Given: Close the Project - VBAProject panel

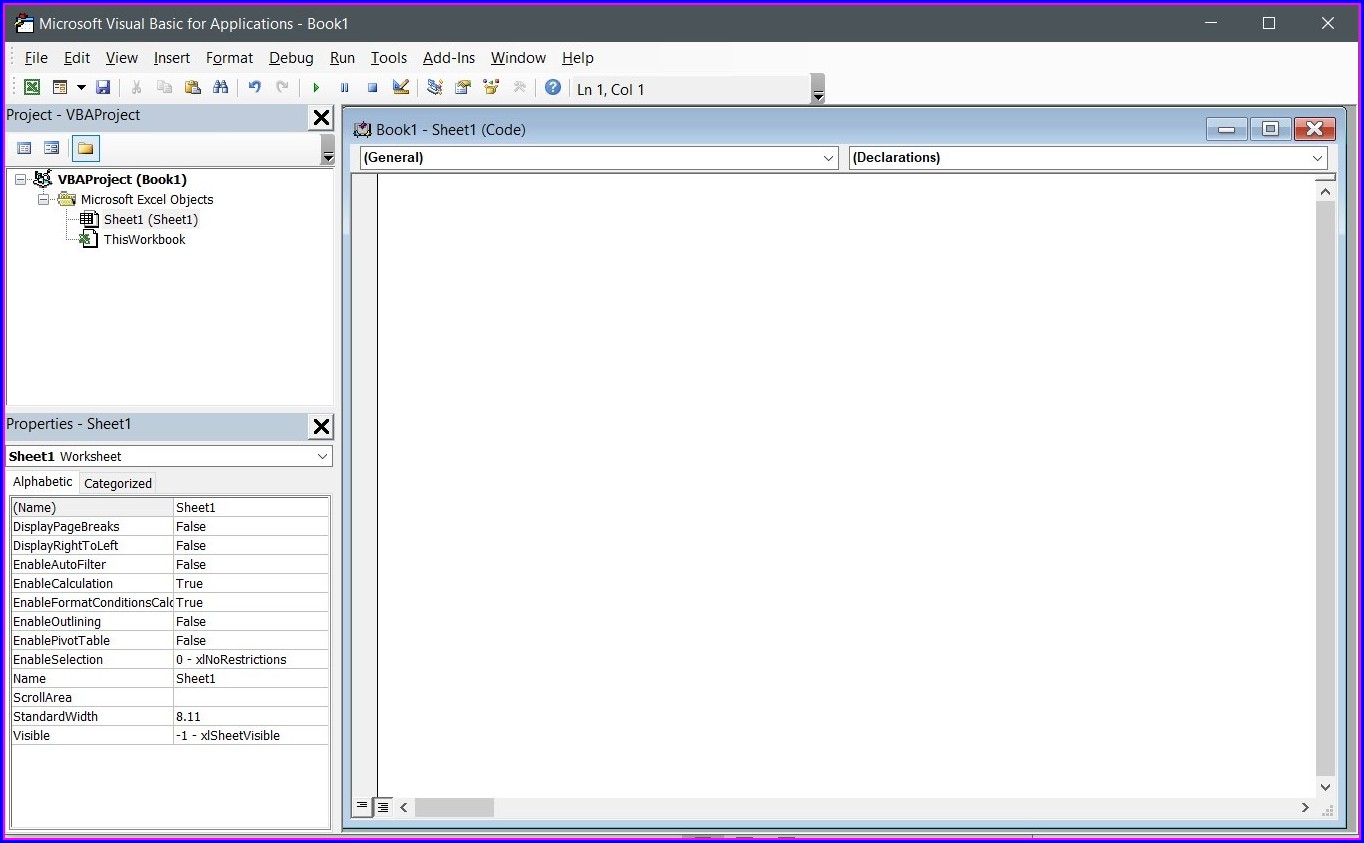Looking at the screenshot, I should (321, 118).
